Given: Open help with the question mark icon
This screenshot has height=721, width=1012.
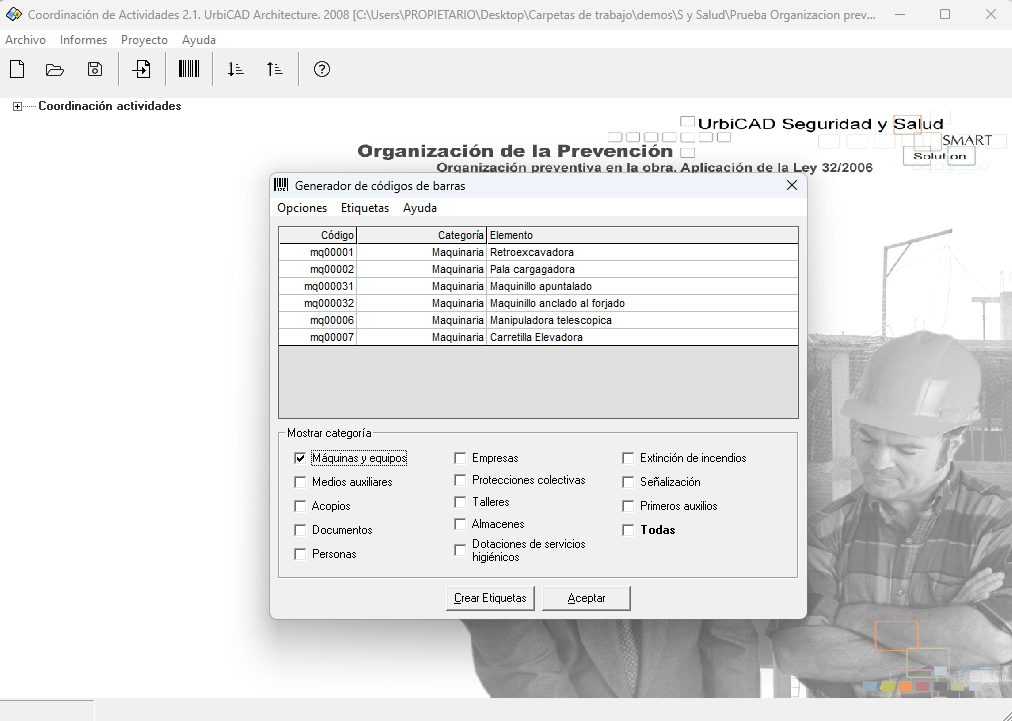Looking at the screenshot, I should 322,69.
